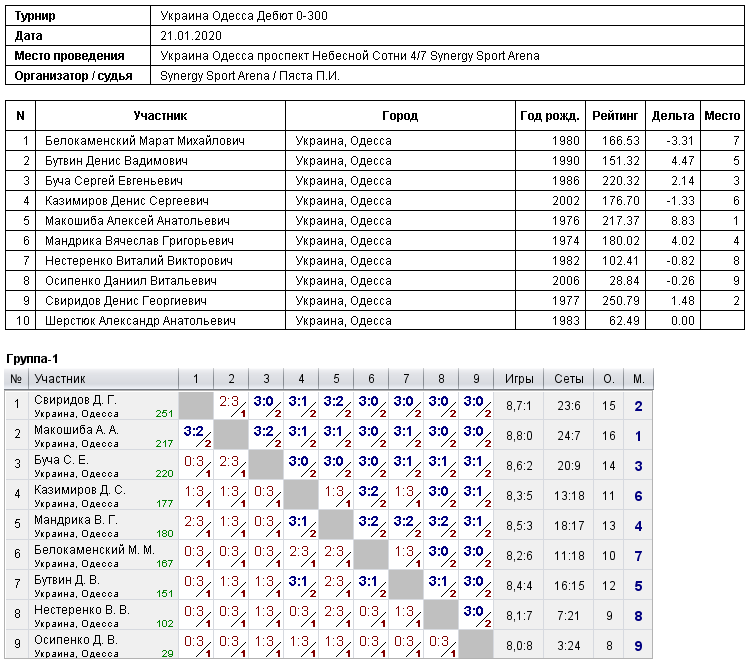Click the 'Город' column header
Image resolution: width=750 pixels, height=664 pixels.
click(400, 116)
